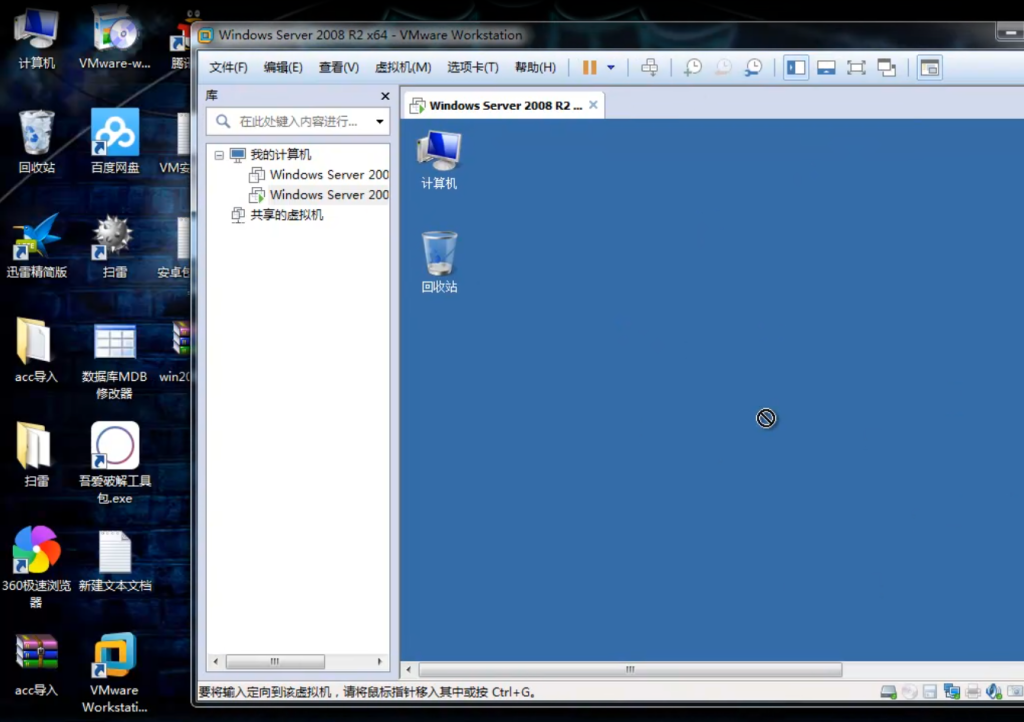The image size is (1024, 722).
Task: Toggle the thumbnail bar view
Action: (x=826, y=67)
